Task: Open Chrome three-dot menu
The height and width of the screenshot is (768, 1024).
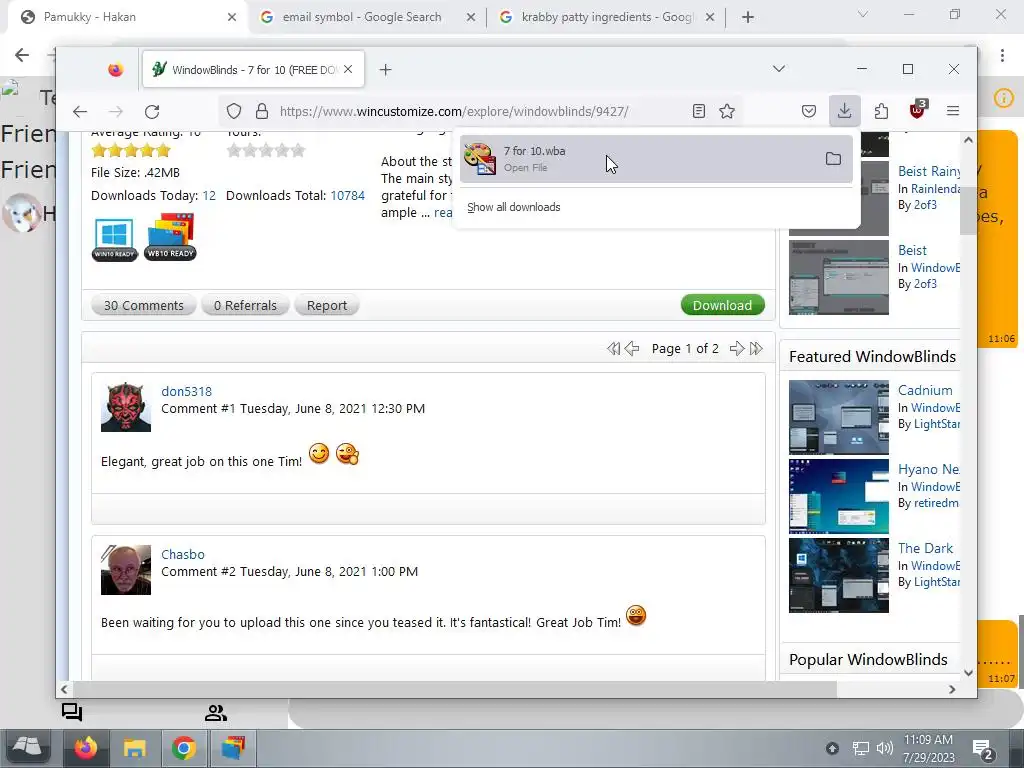Action: tap(1002, 55)
